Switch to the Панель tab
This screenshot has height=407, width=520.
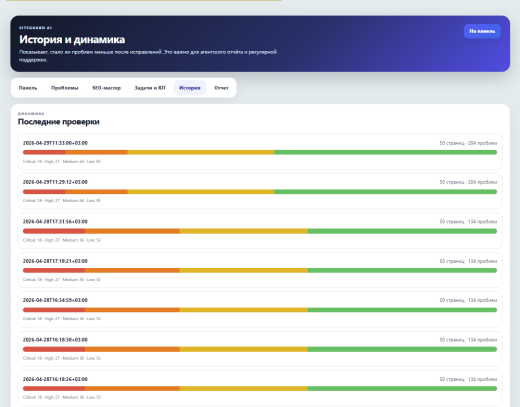click(x=28, y=88)
